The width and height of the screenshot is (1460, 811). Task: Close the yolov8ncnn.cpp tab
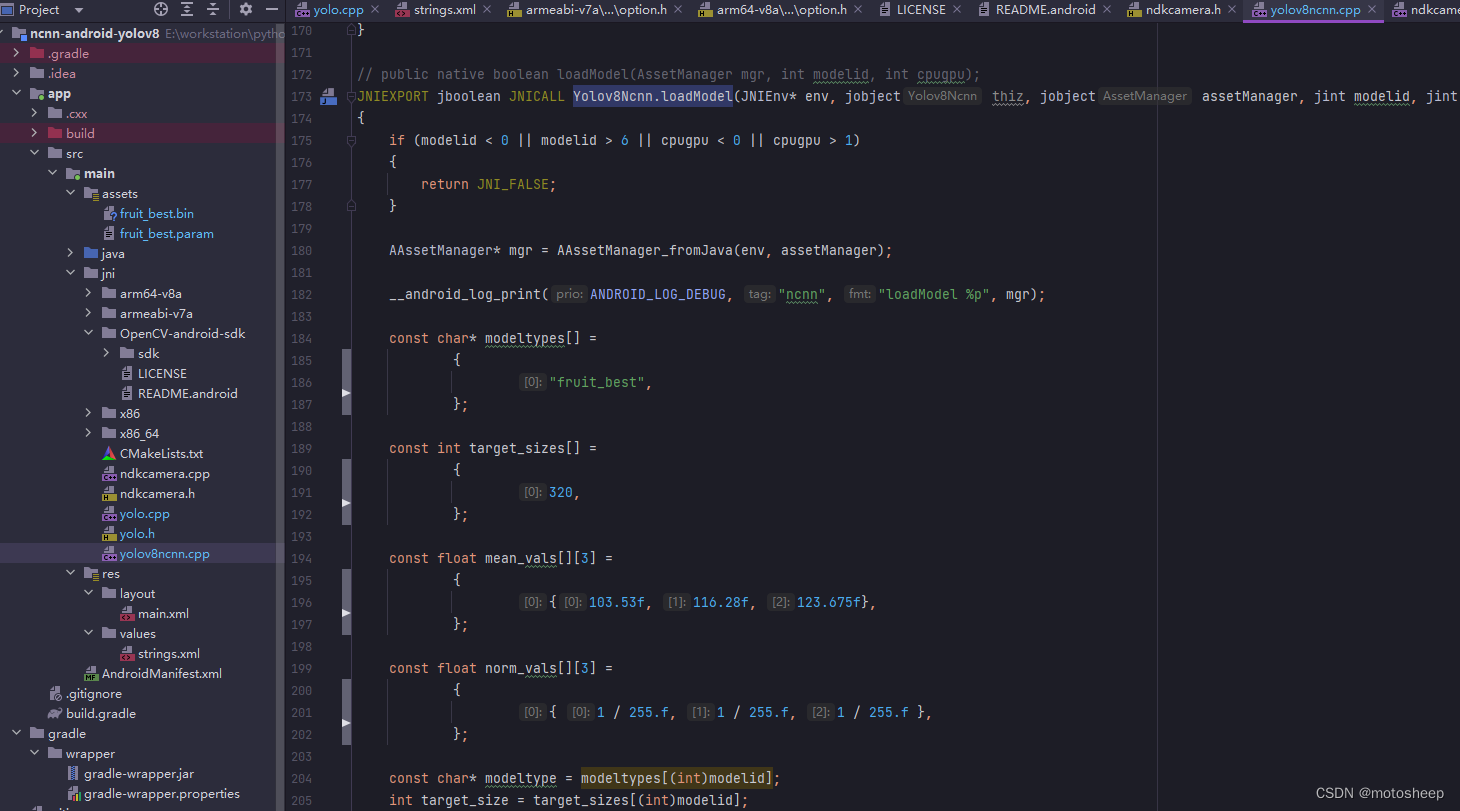click(x=1372, y=10)
